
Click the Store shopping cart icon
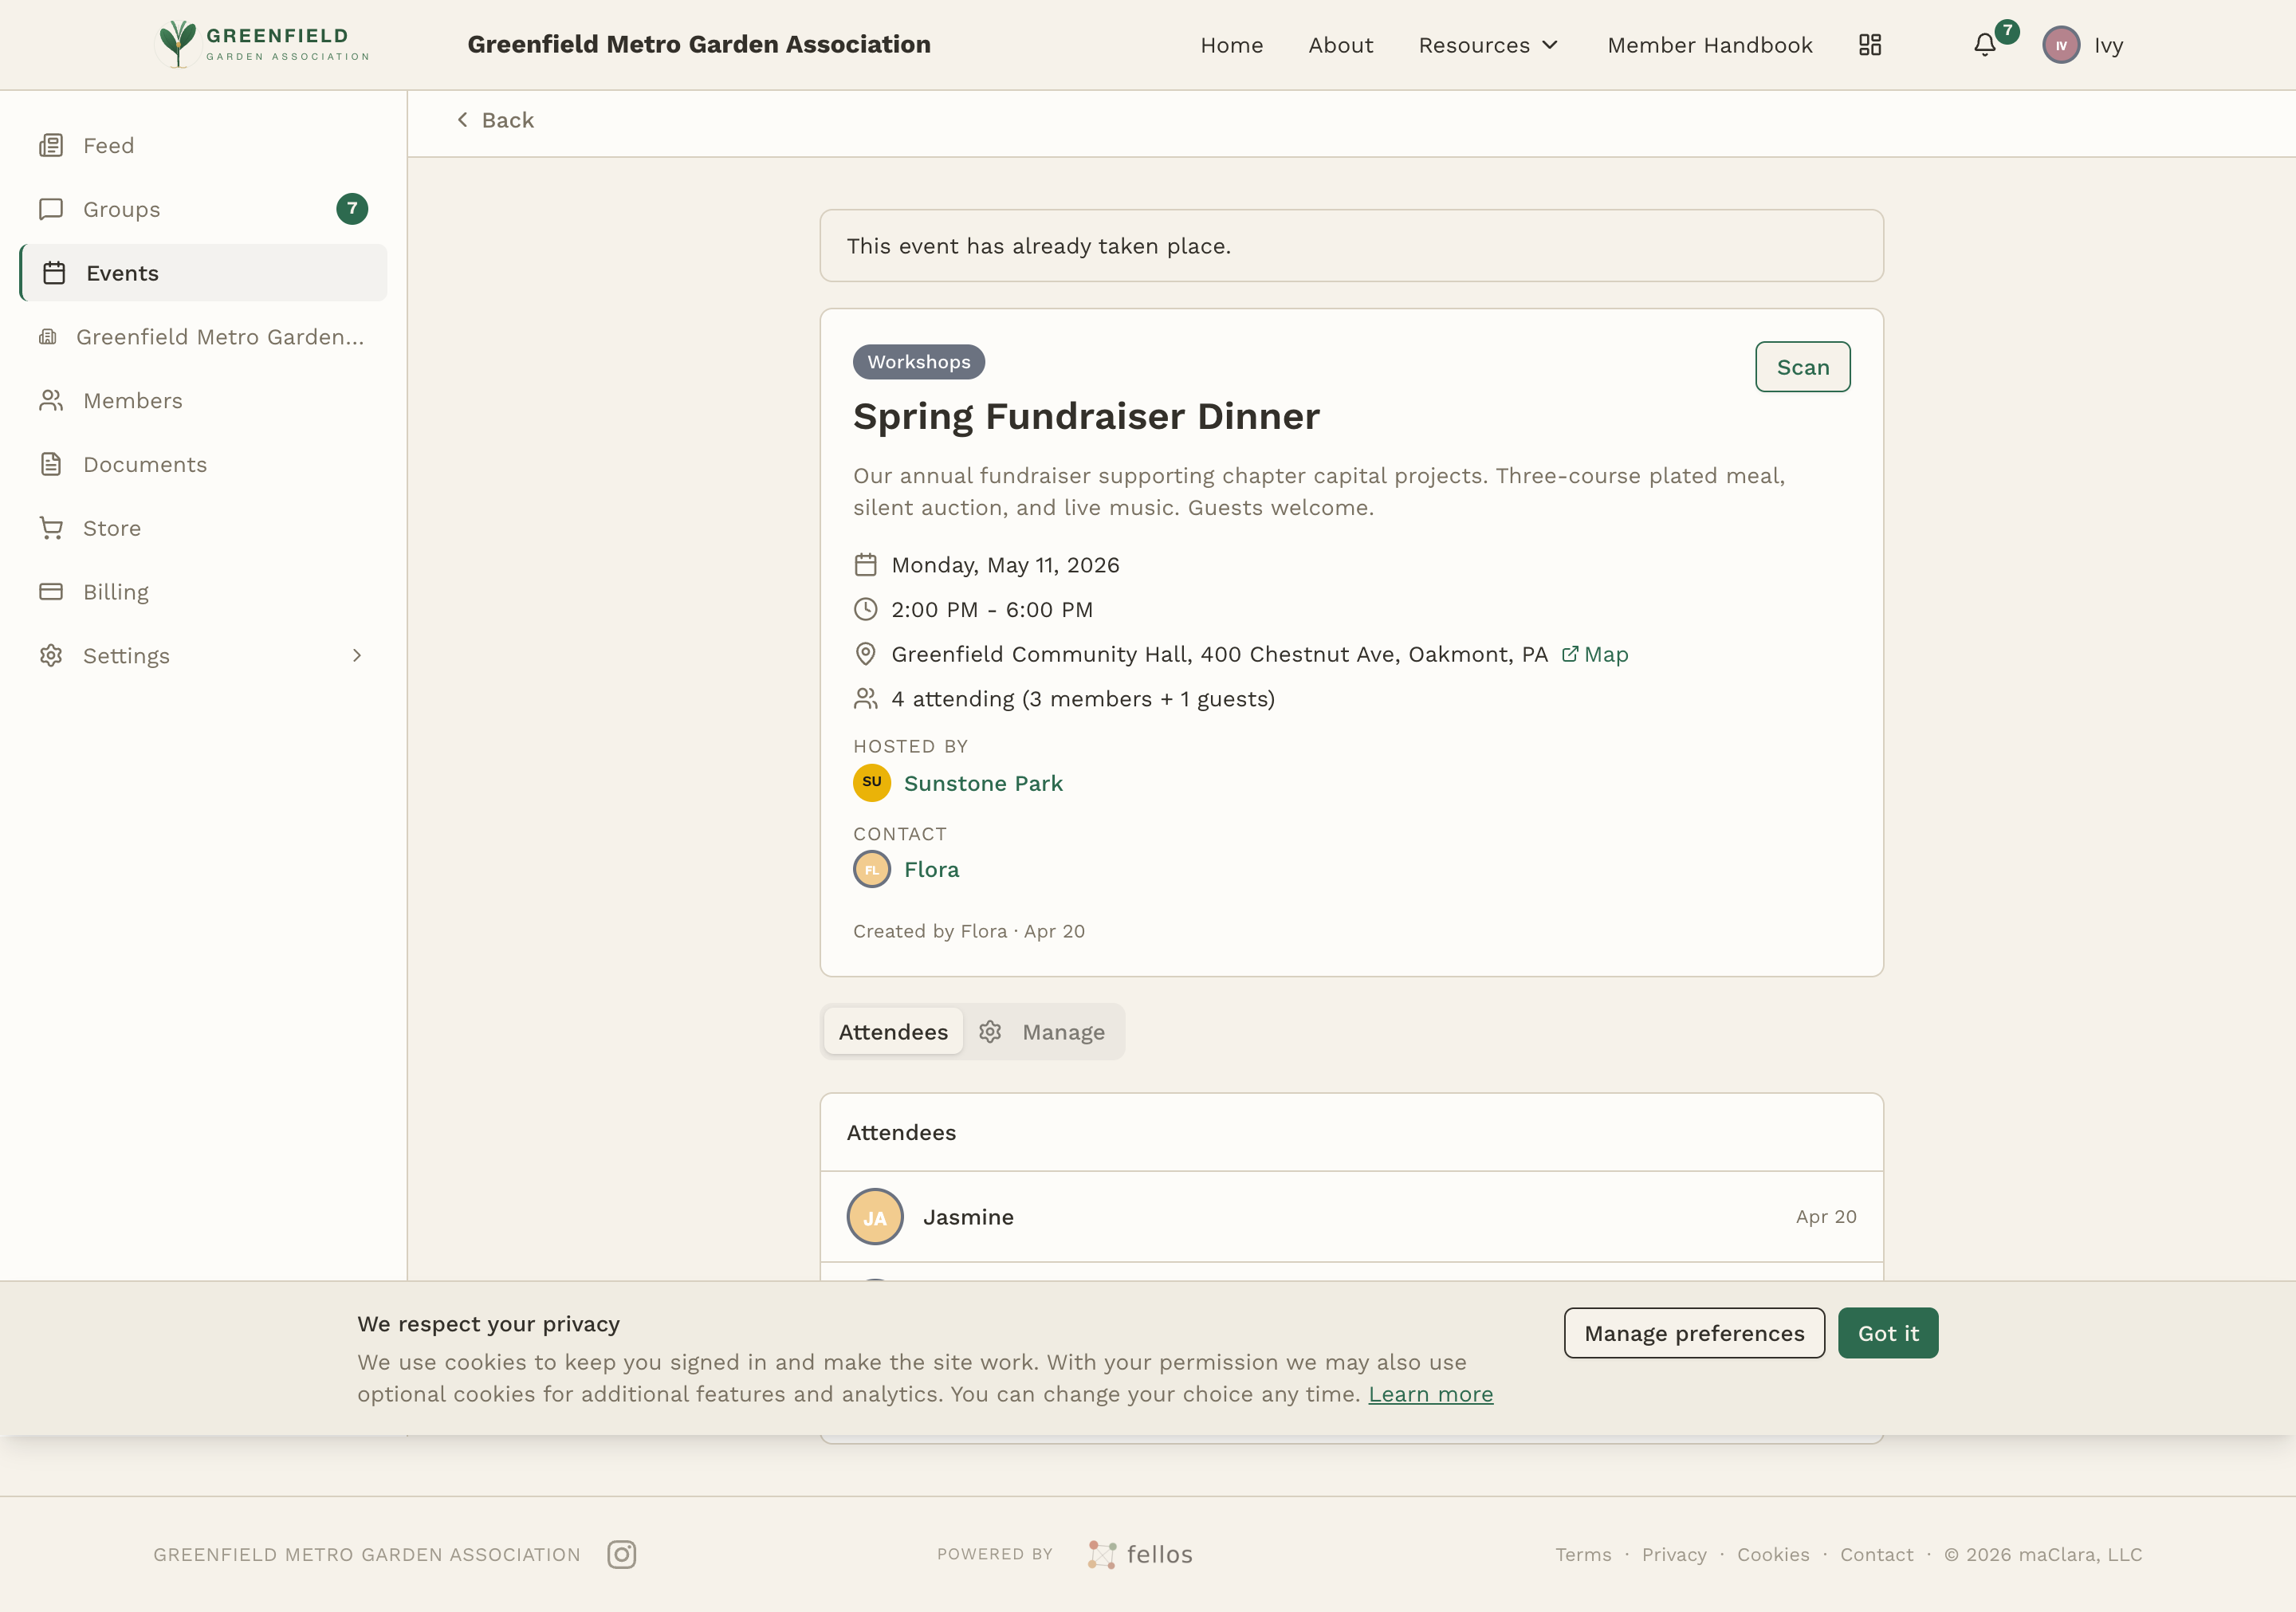point(51,528)
